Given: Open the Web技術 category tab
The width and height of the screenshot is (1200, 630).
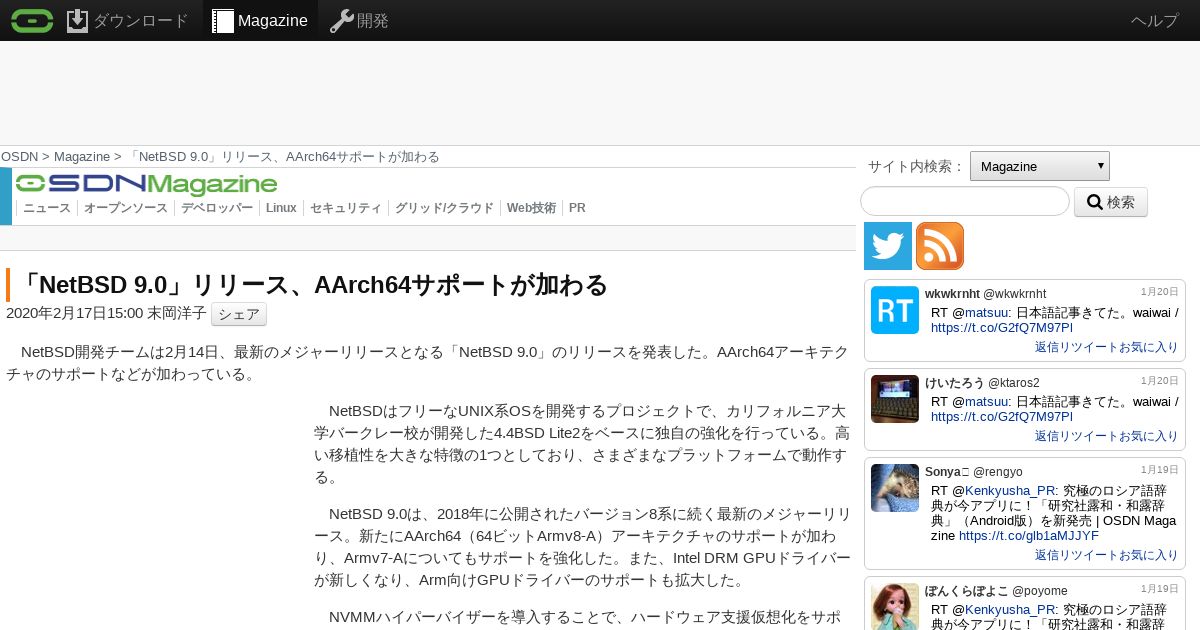Looking at the screenshot, I should [x=531, y=208].
